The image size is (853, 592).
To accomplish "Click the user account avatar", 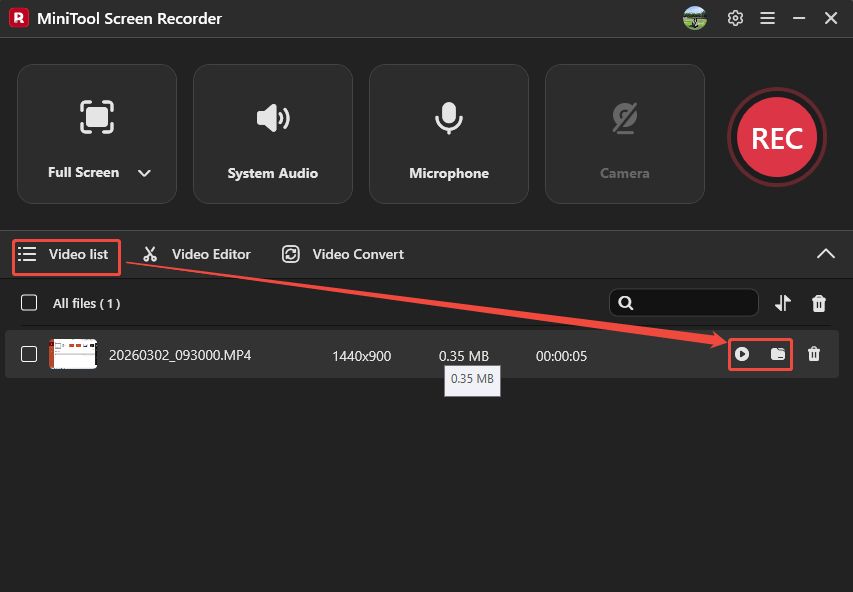I will click(x=694, y=18).
